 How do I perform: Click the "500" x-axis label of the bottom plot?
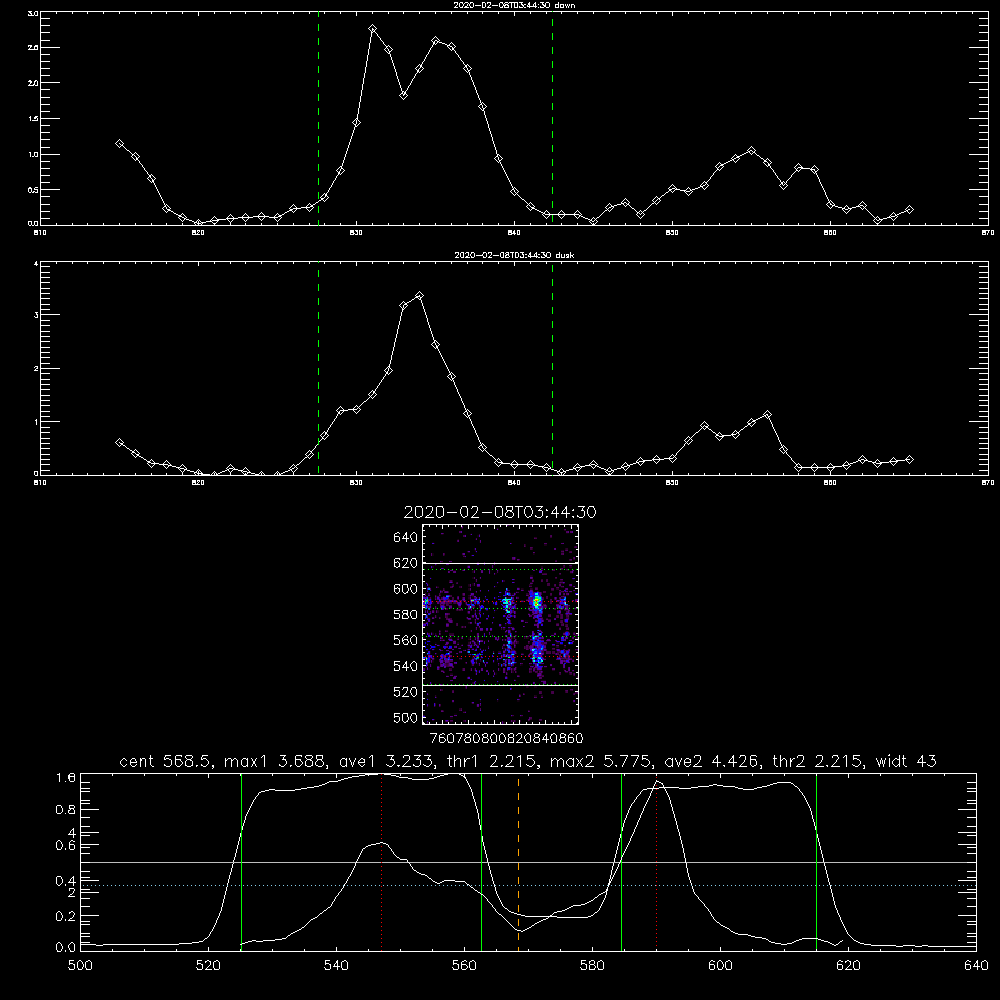(80, 966)
